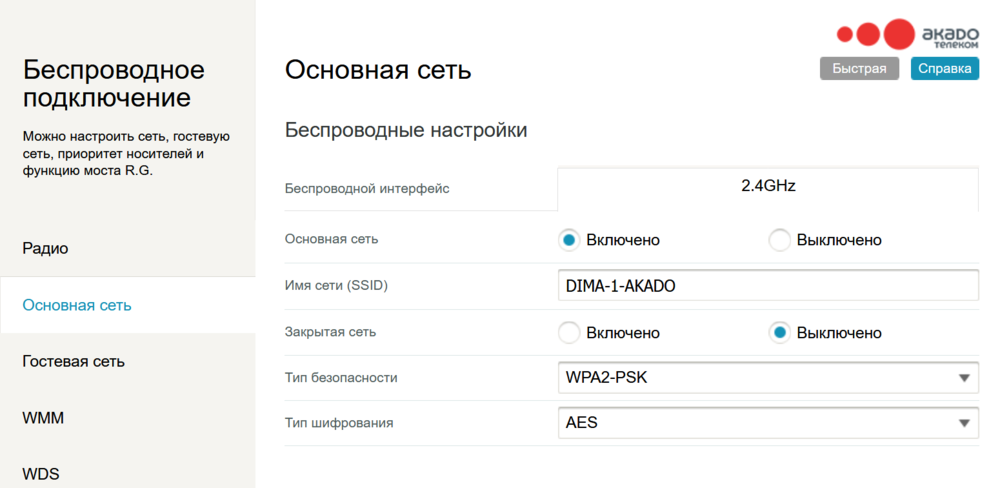Select the 2.4GHz interface tab
The image size is (1000, 488).
coord(767,186)
